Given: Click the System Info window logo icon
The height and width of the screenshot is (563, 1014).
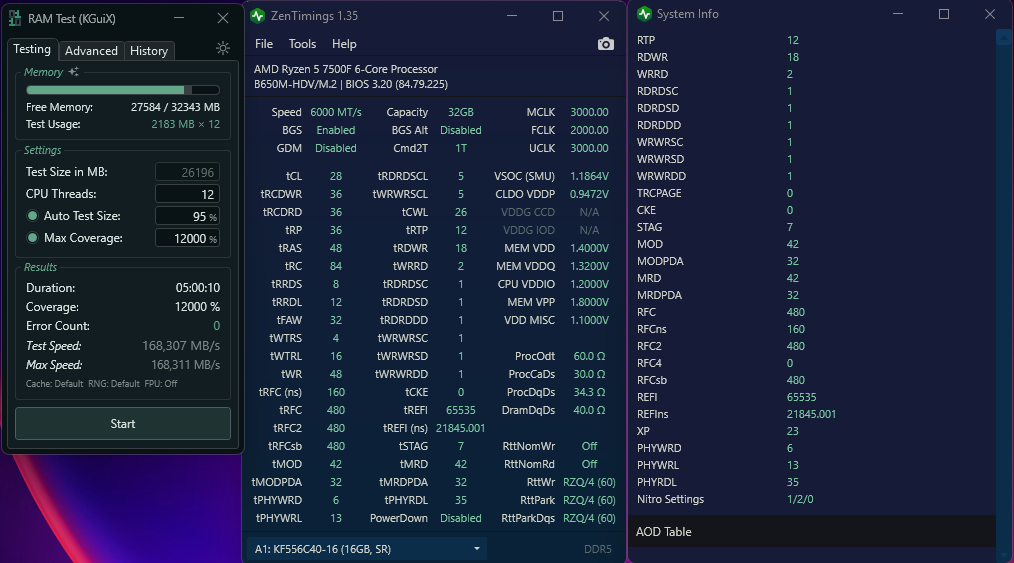Looking at the screenshot, I should coord(644,14).
